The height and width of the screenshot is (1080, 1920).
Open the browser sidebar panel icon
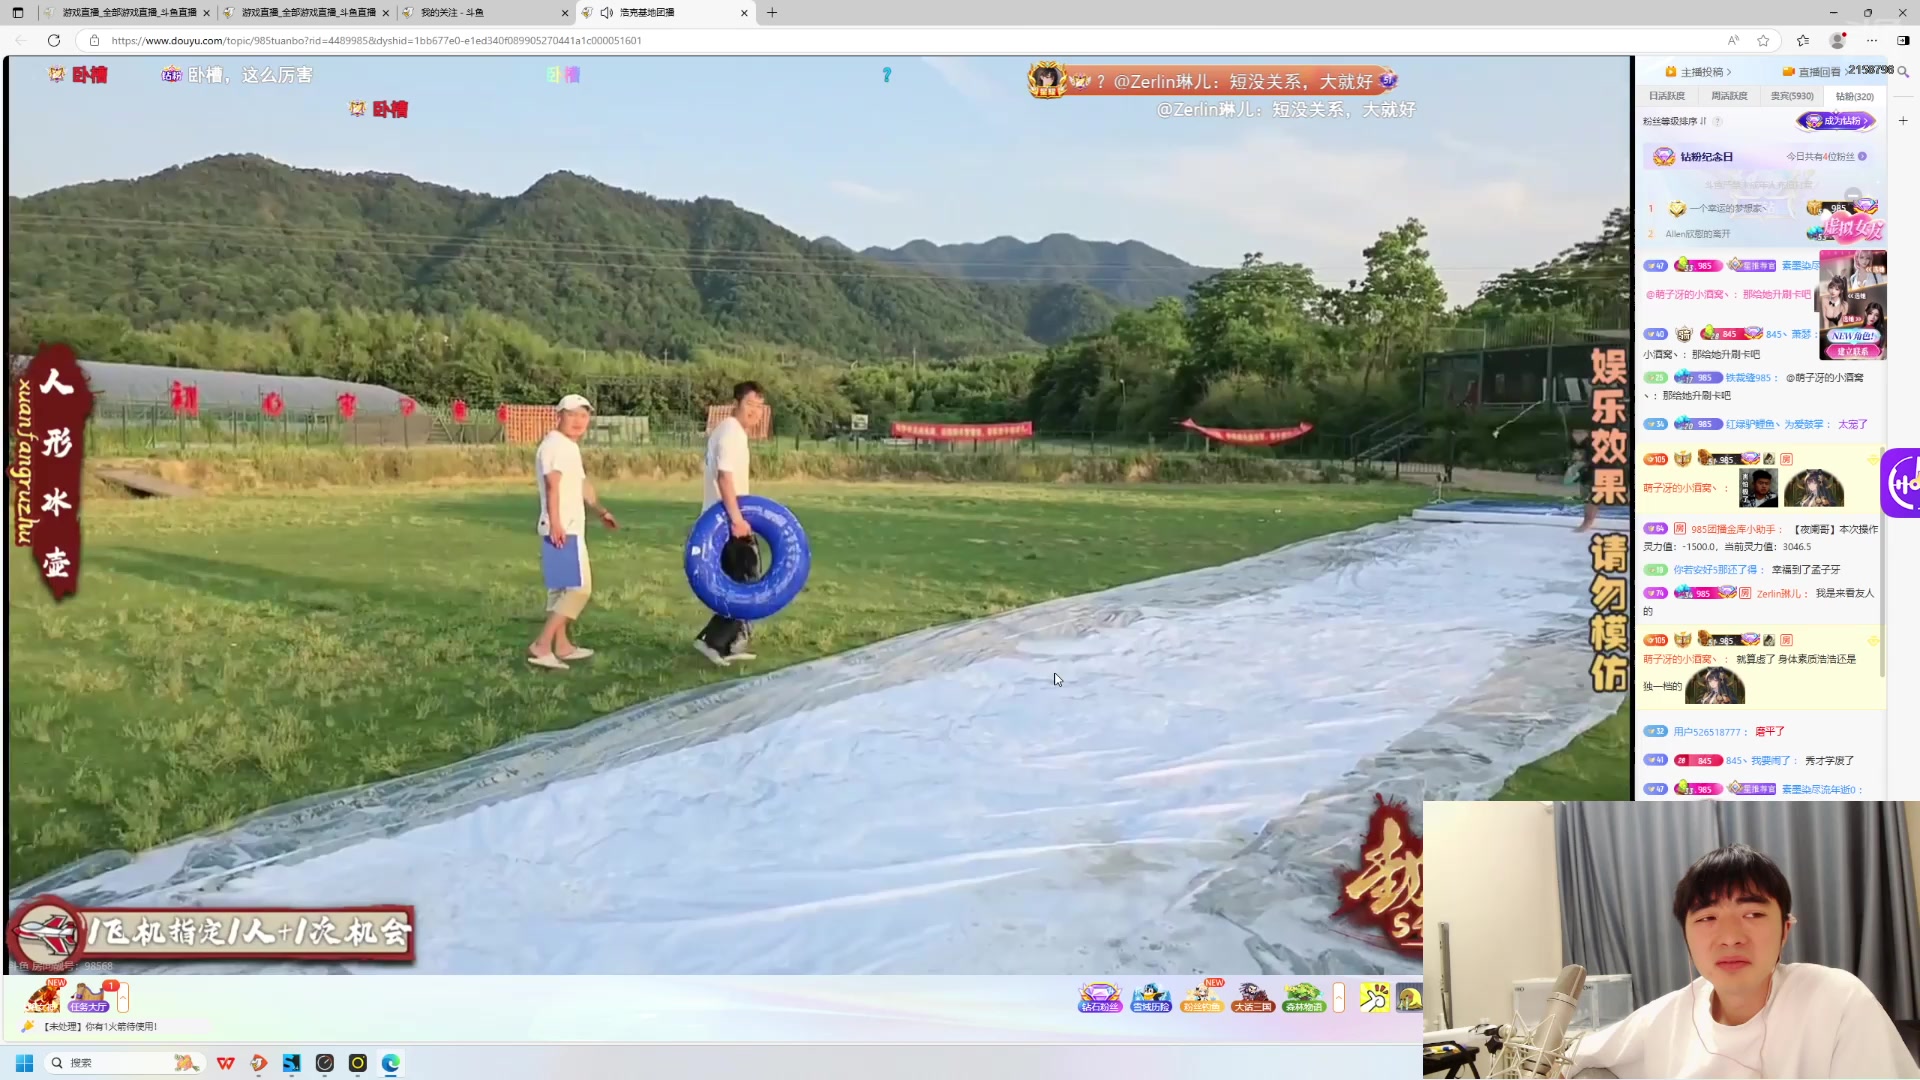1903,40
